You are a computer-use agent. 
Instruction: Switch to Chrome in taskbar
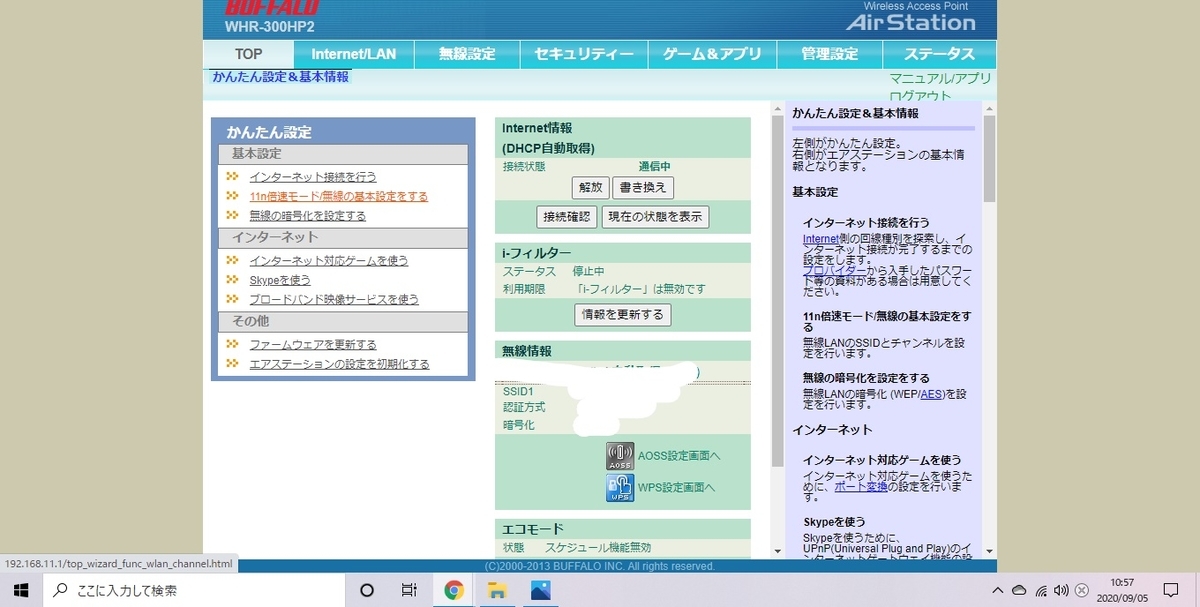pos(454,590)
